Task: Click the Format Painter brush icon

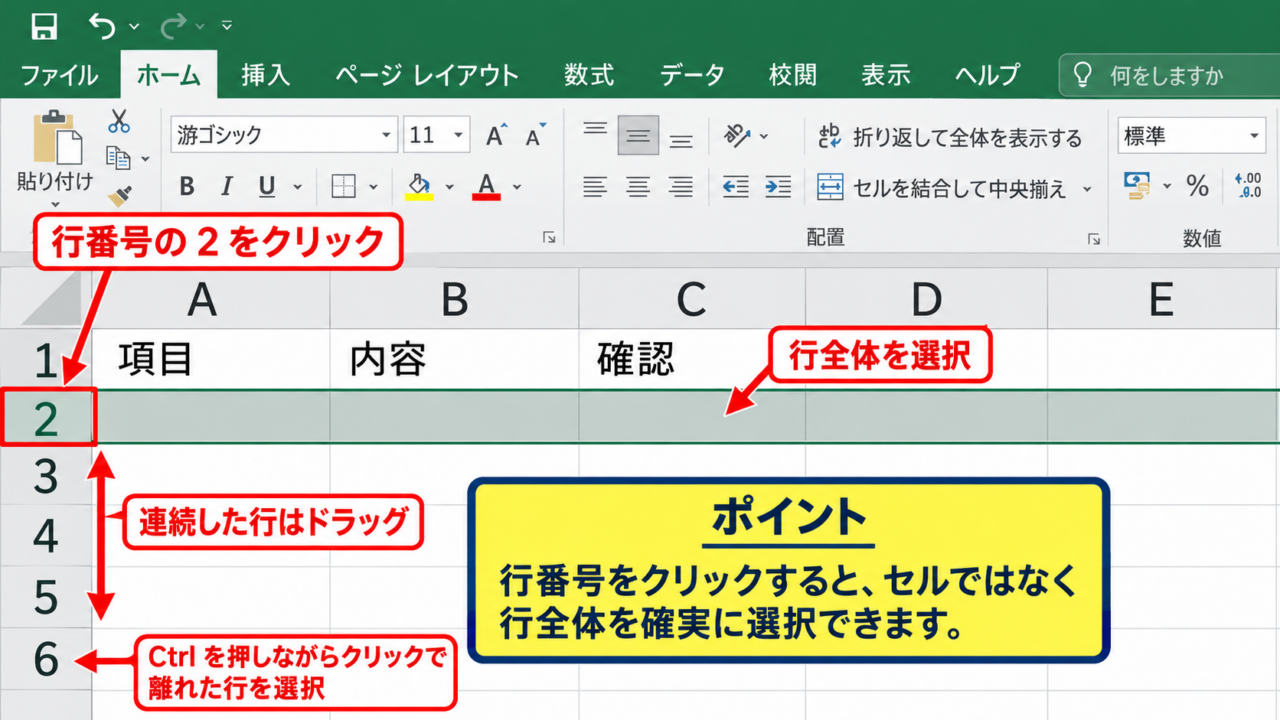Action: (120, 197)
